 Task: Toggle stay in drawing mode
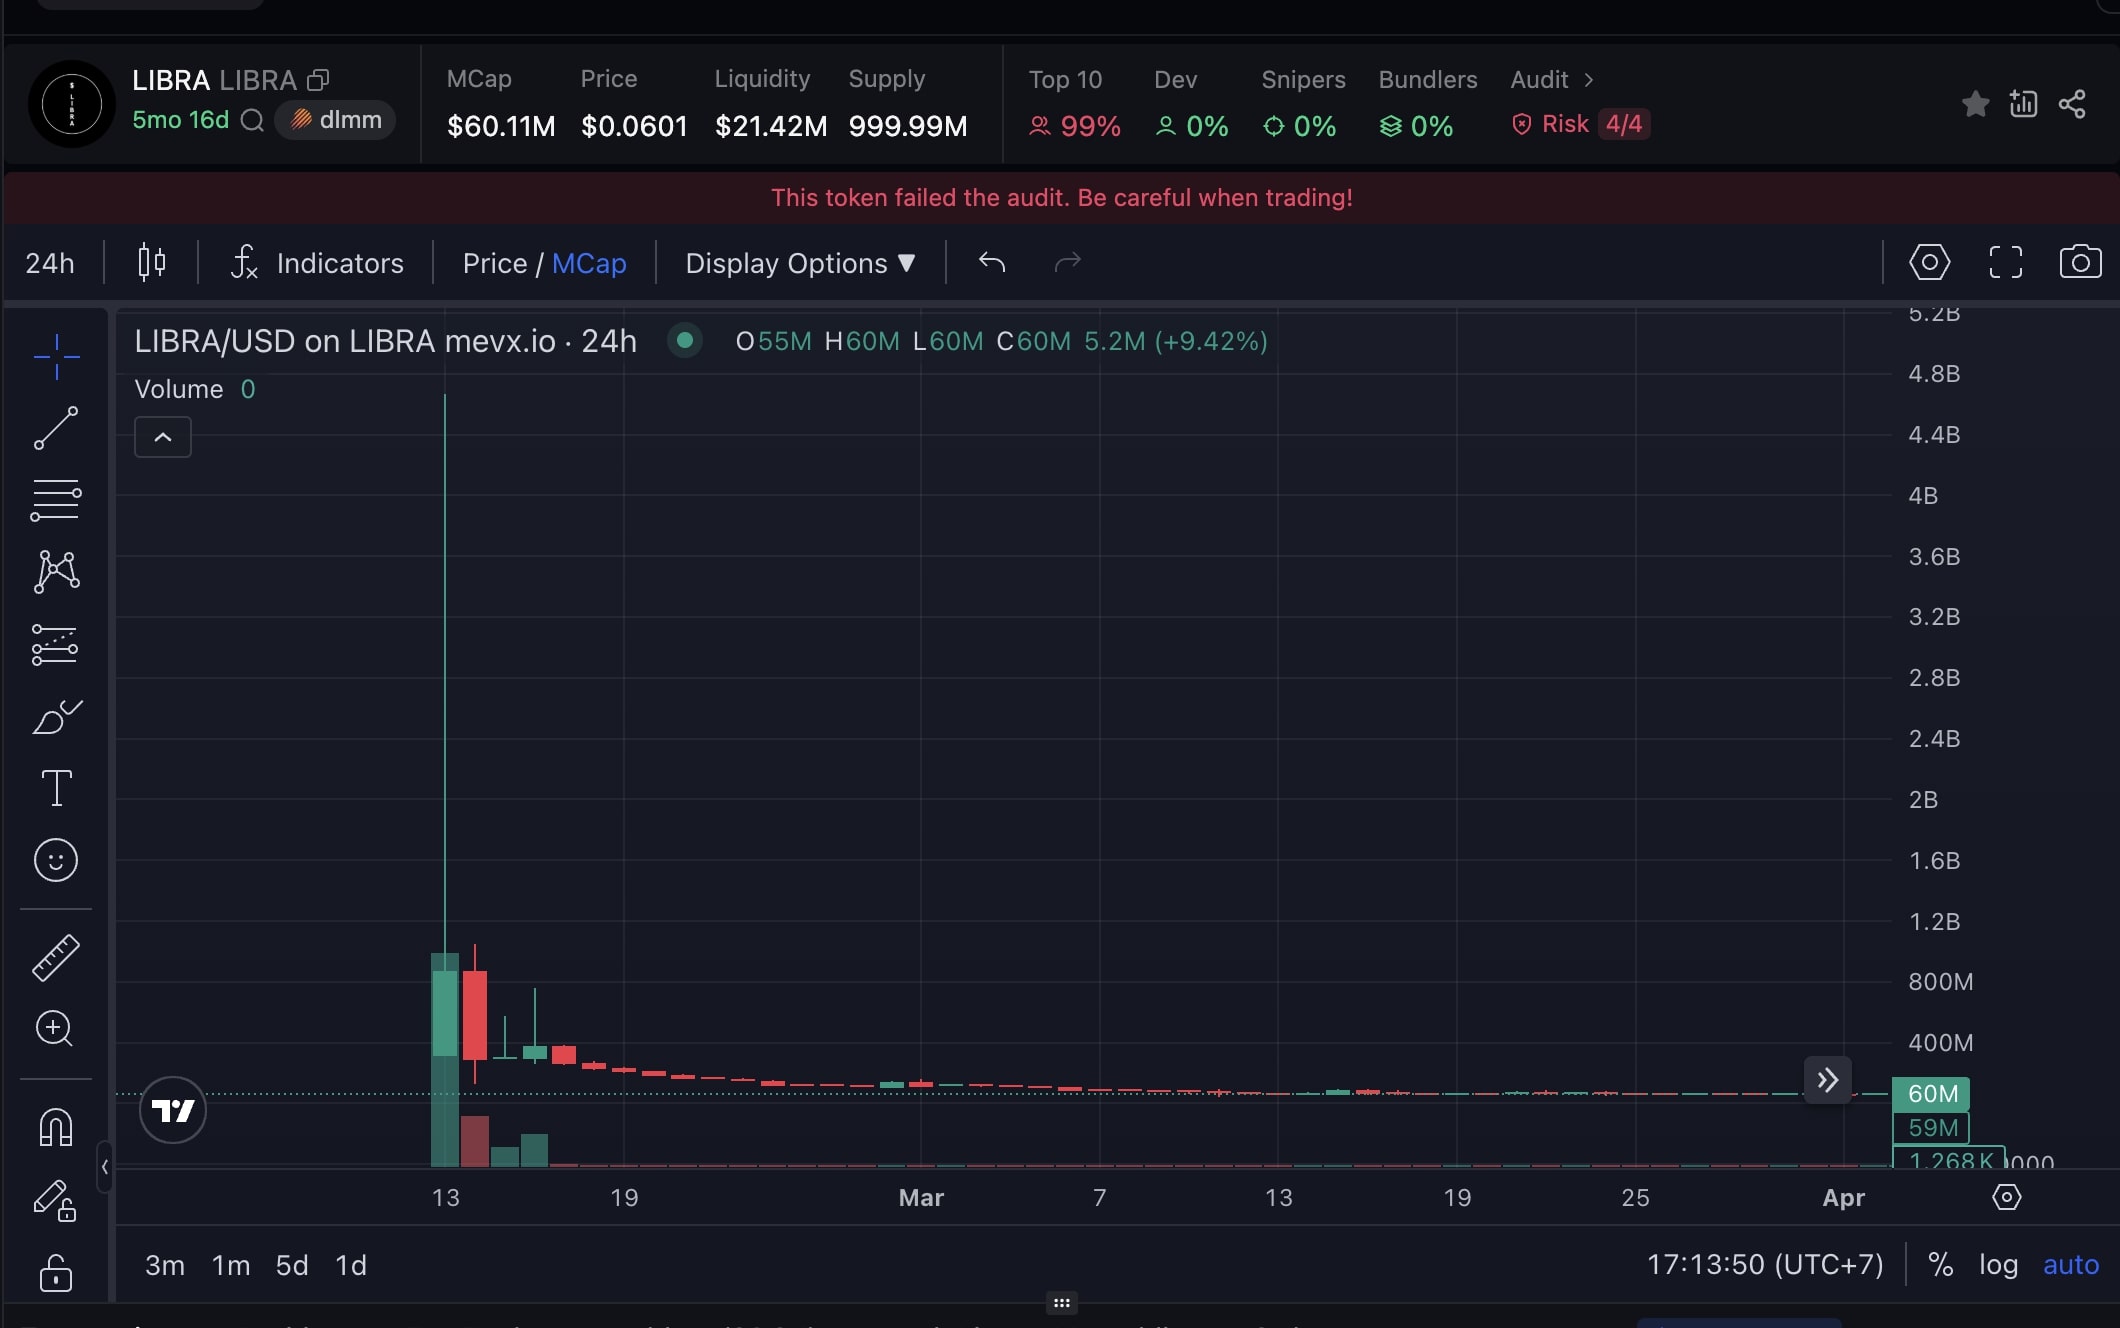pos(56,1200)
